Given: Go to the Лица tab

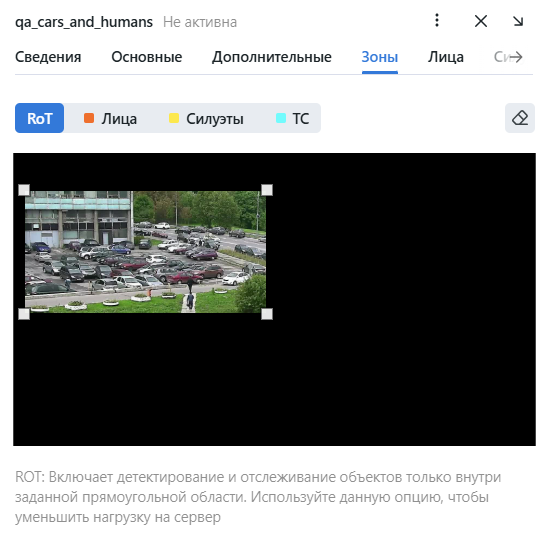Looking at the screenshot, I should click(x=445, y=57).
